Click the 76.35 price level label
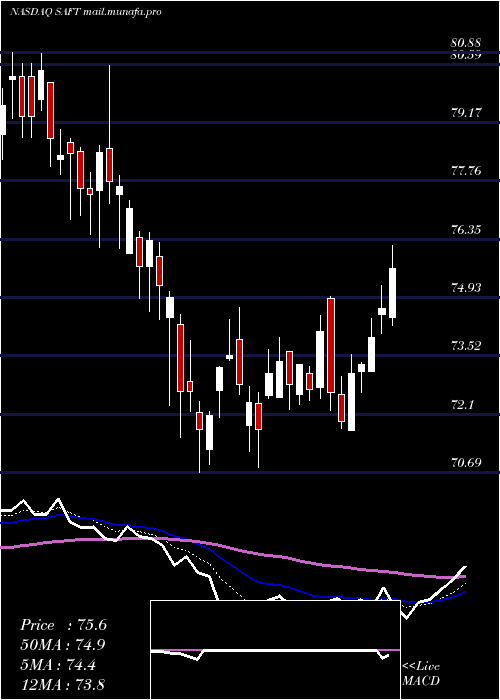 [x=466, y=230]
